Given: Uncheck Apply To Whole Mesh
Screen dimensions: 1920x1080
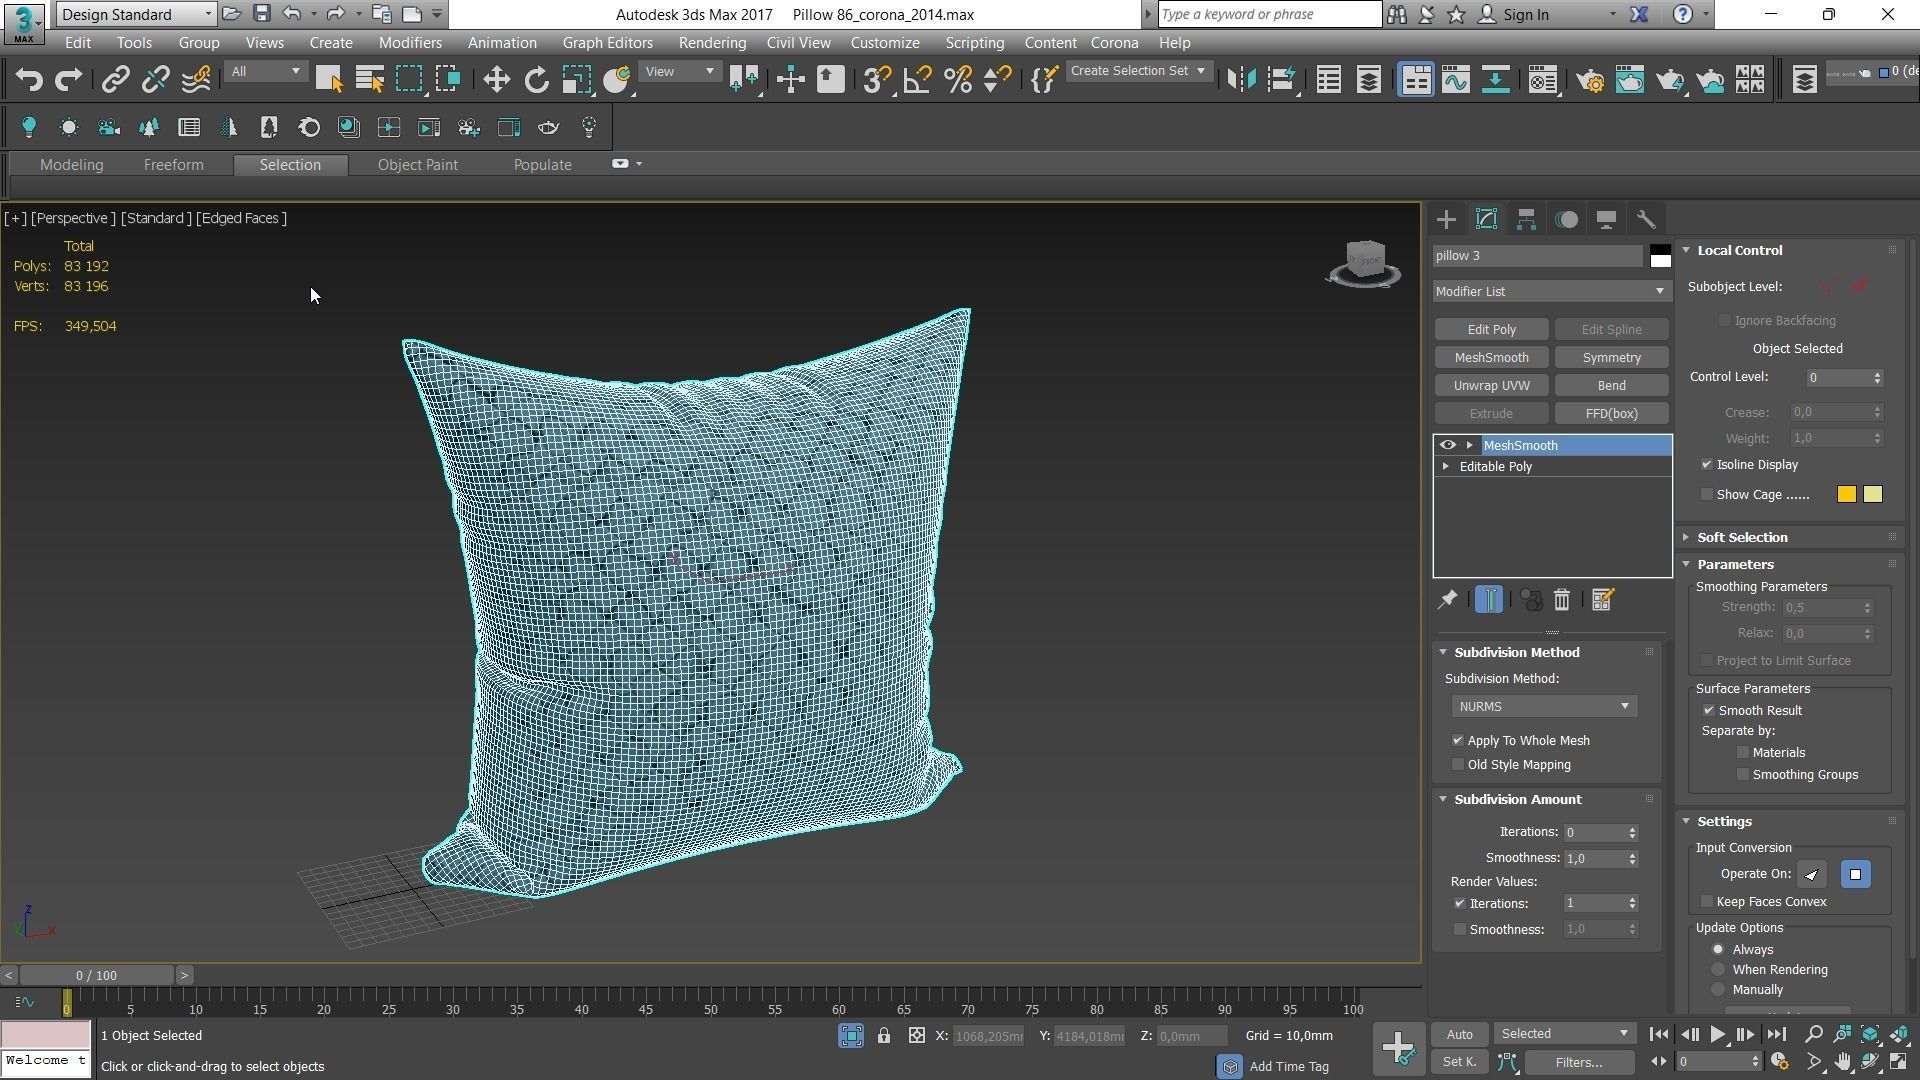Looking at the screenshot, I should (1458, 741).
